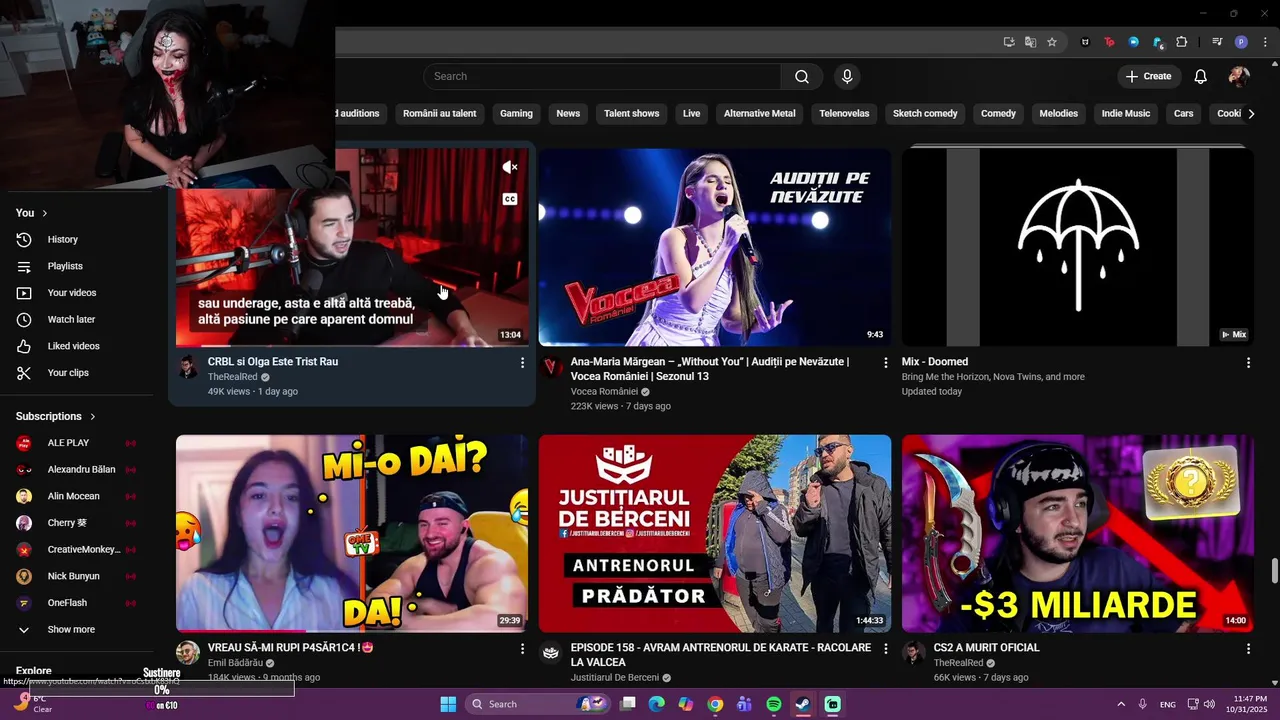This screenshot has width=1280, height=720.
Task: Click the page vertical scrollbar thumb
Action: (1274, 571)
